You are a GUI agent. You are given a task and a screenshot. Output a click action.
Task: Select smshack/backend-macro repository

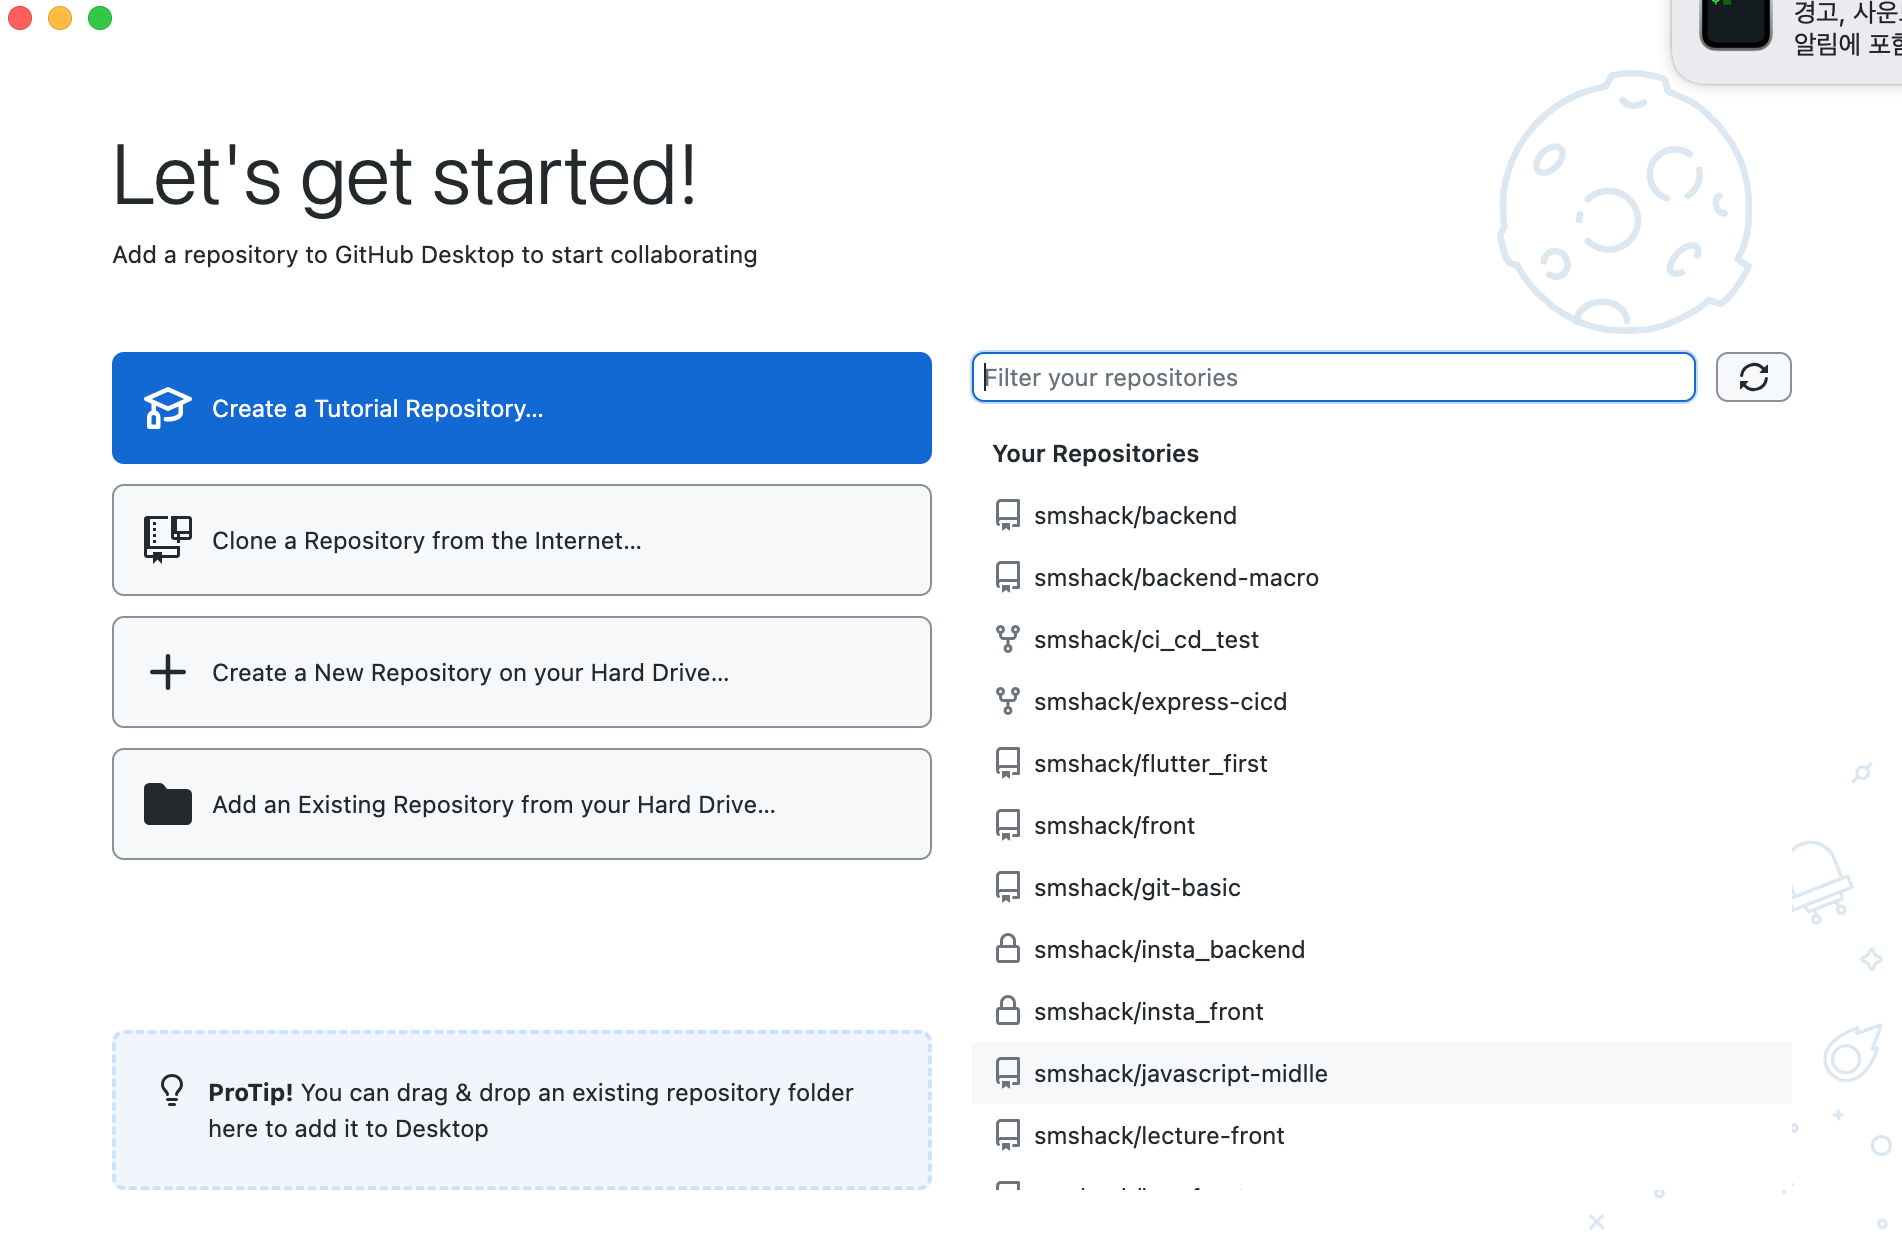pos(1381,577)
